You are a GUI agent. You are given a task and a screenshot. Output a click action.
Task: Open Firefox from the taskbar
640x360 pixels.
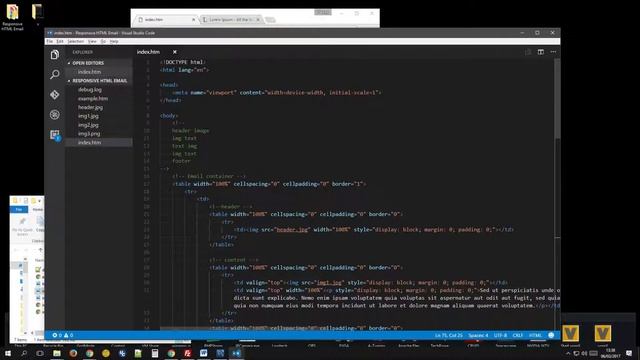point(73,353)
